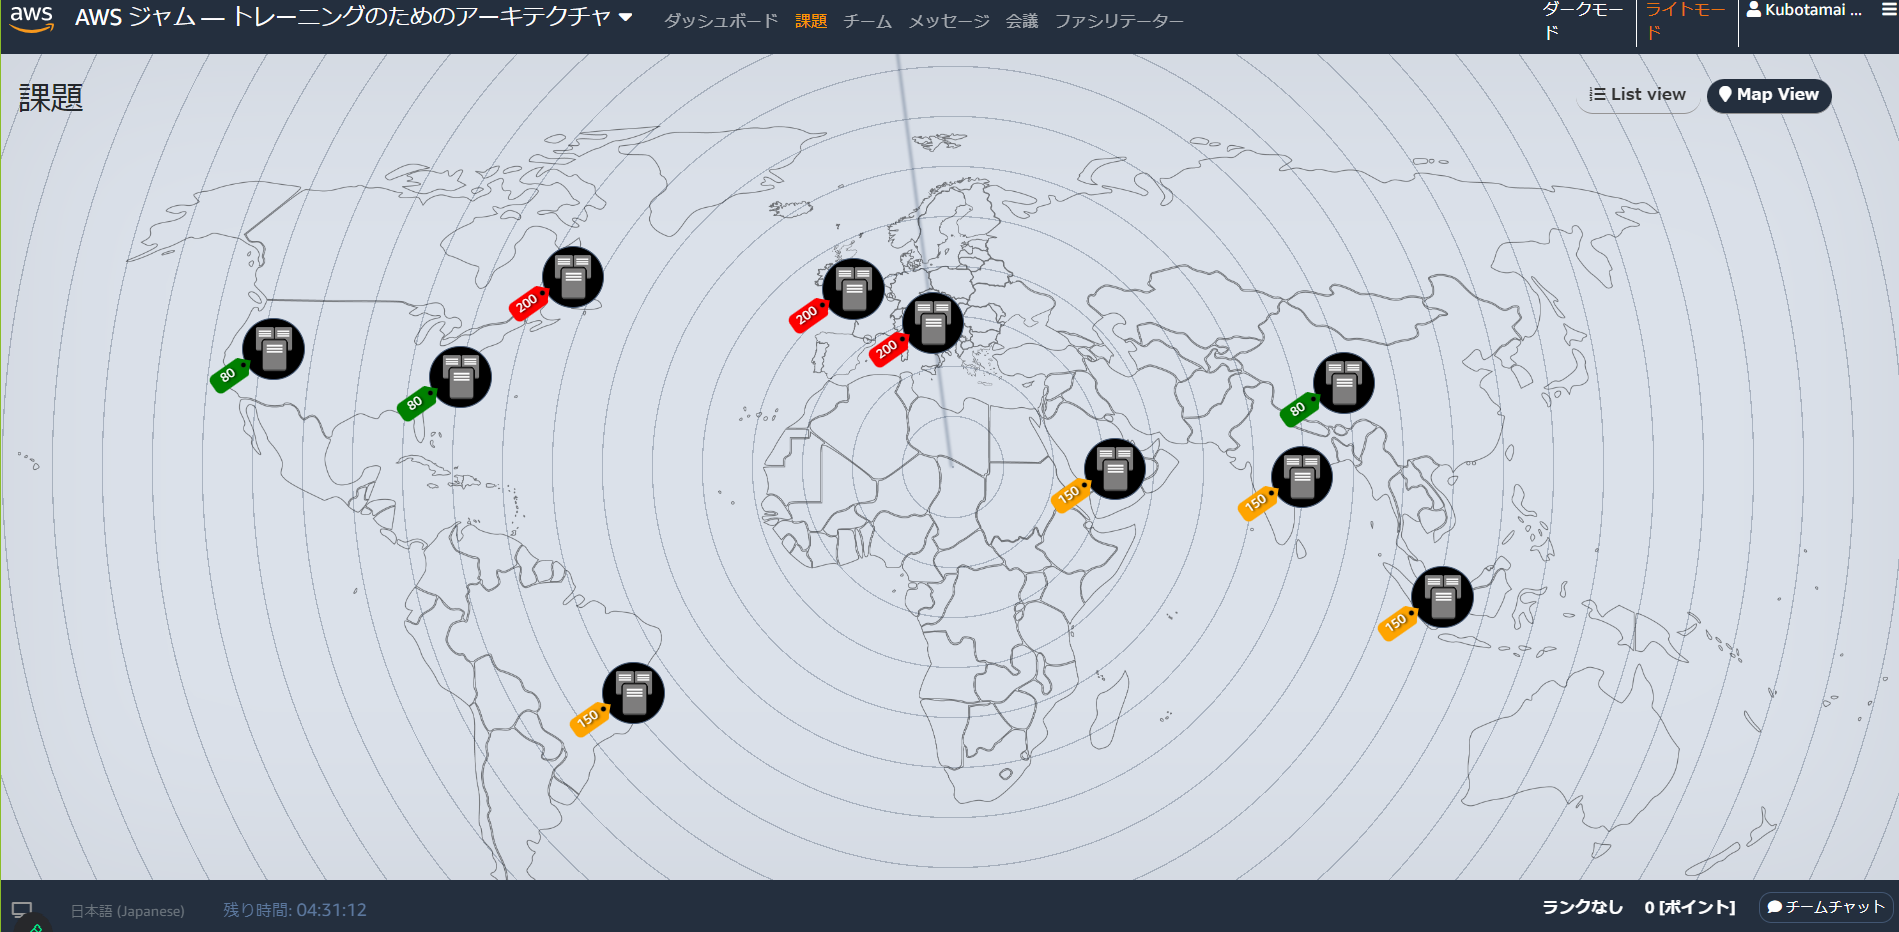Open the 80-point challenge near California
1899x932 pixels.
click(x=273, y=349)
